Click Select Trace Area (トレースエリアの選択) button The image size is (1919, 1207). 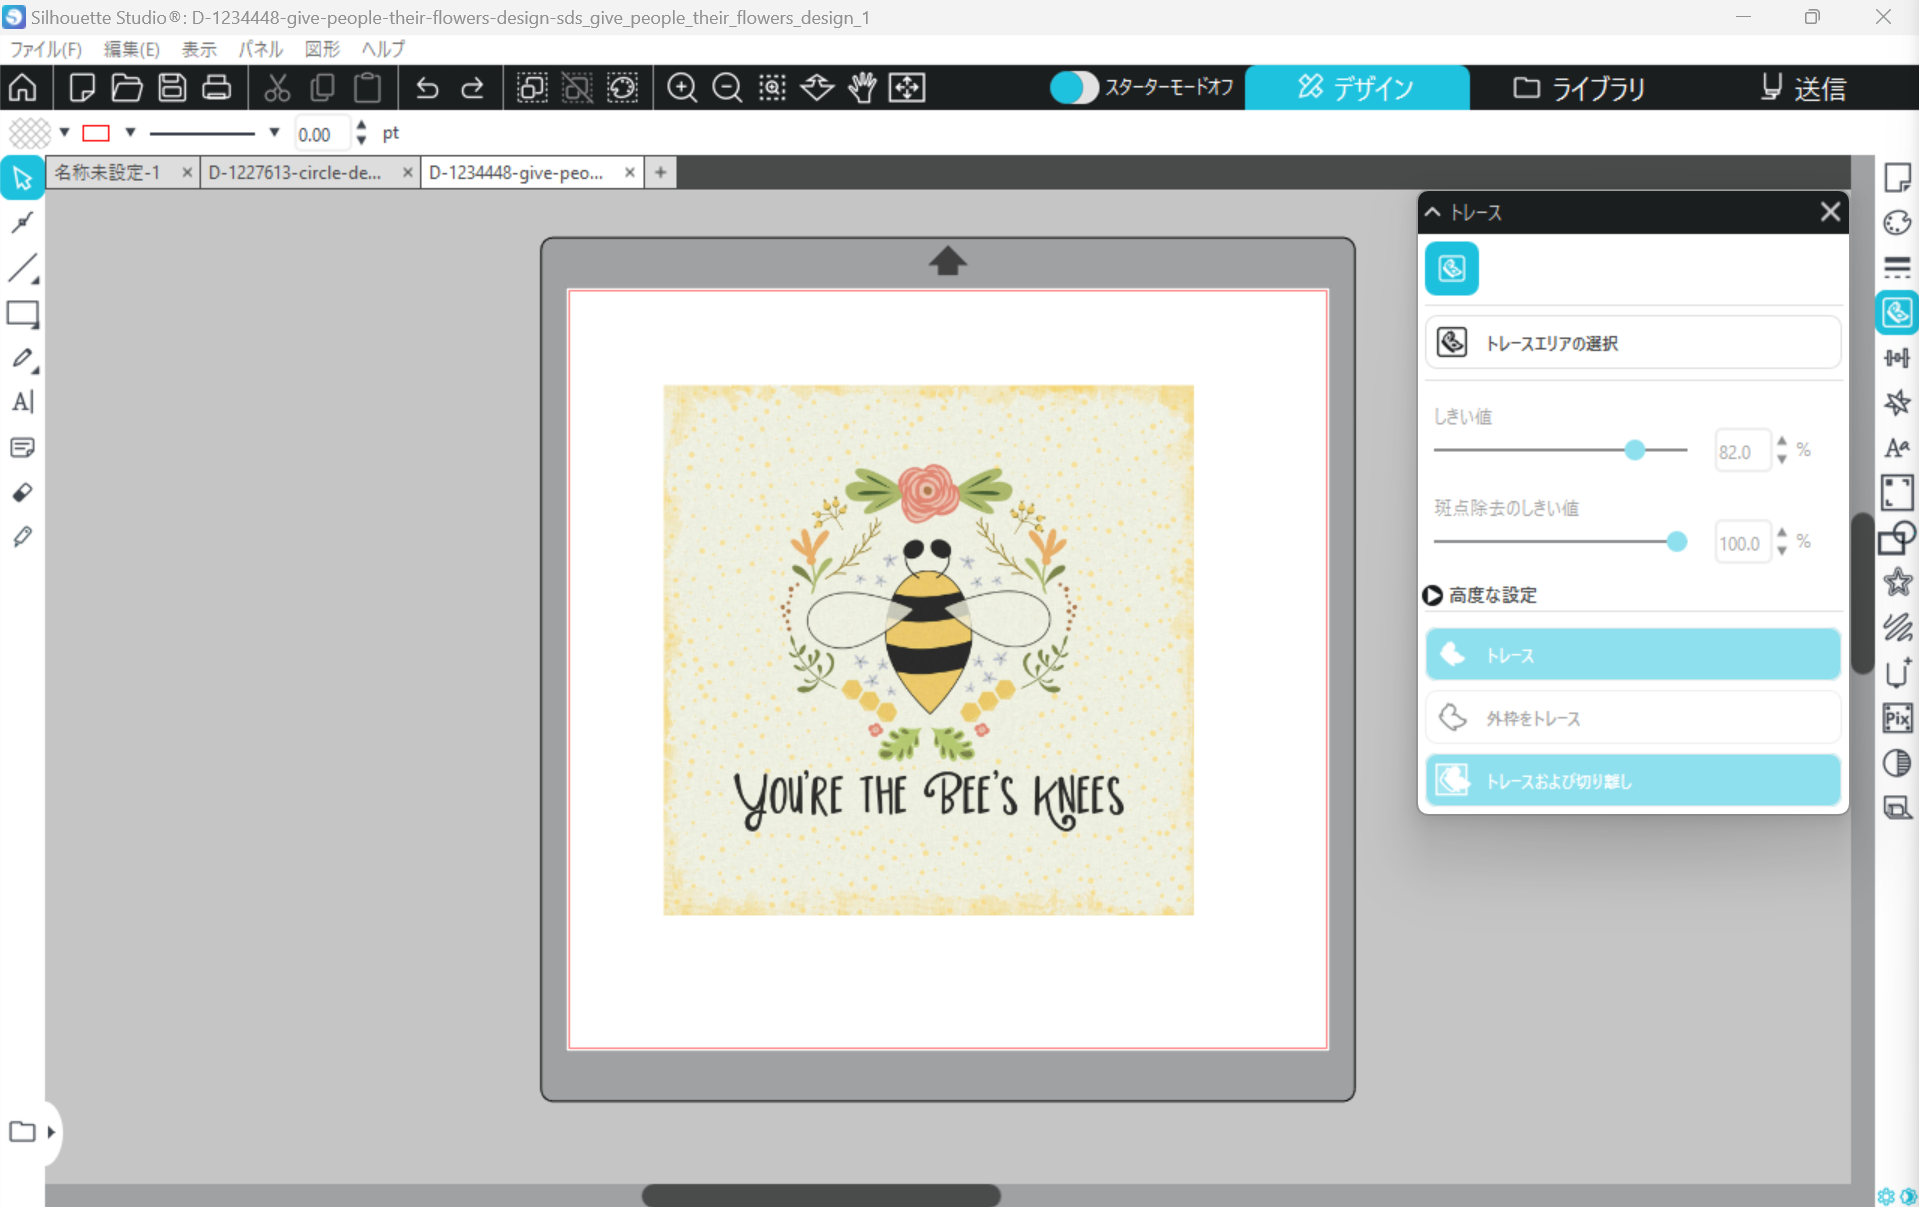coord(1632,343)
